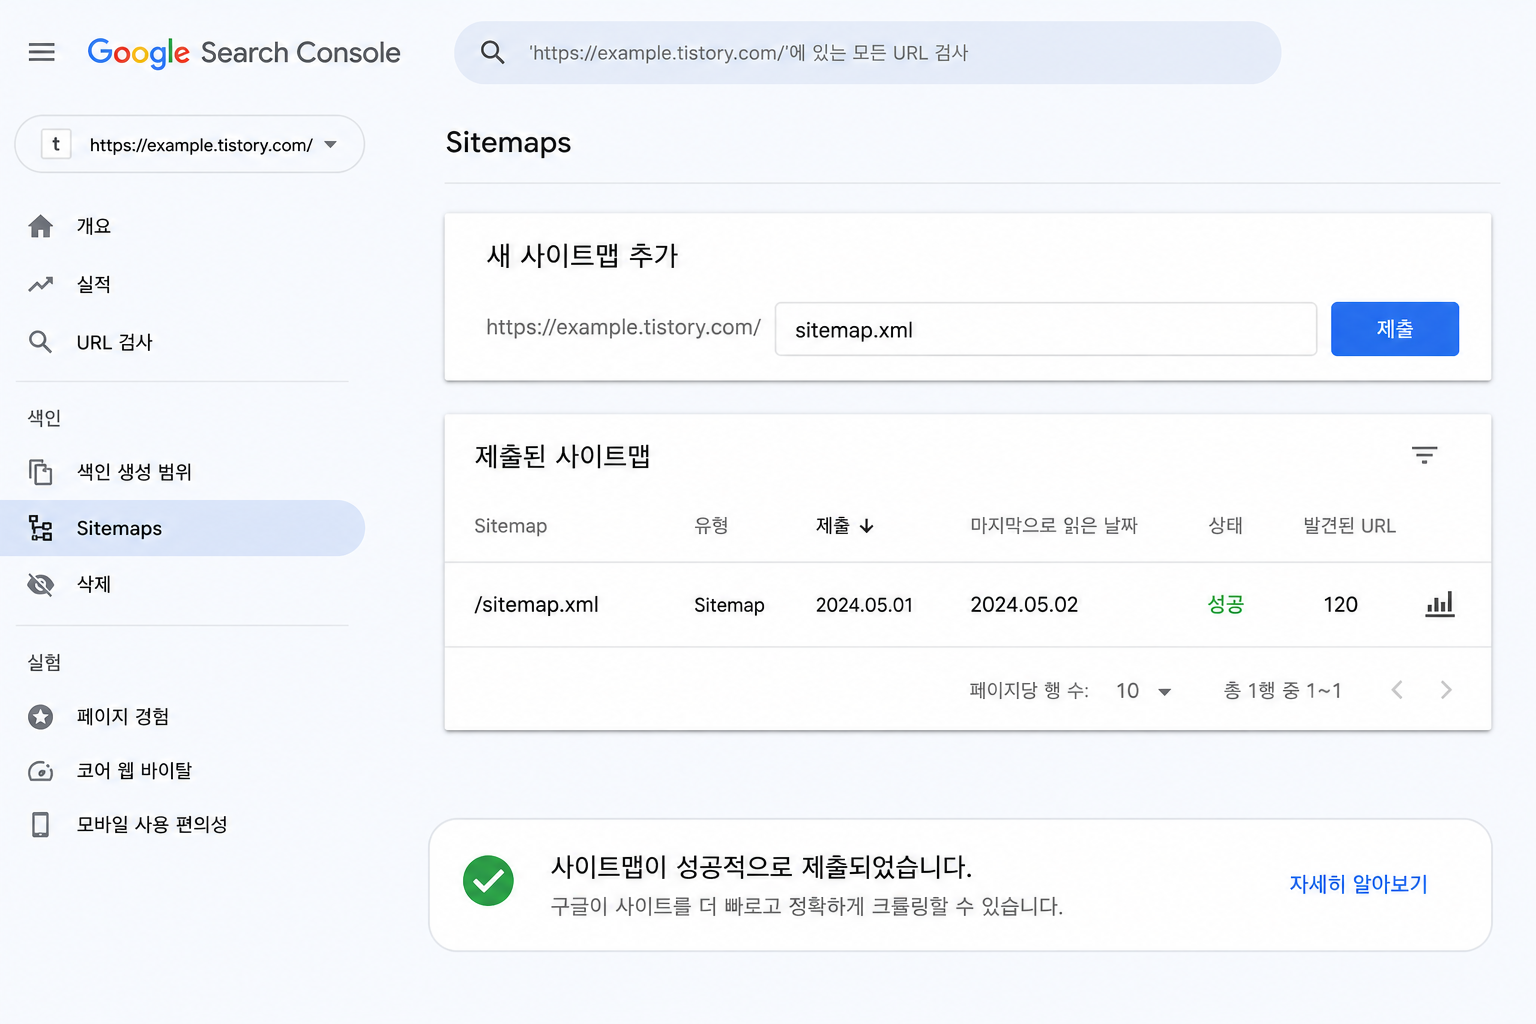The image size is (1536, 1024).
Task: Sort by the 상태 column header
Action: click(x=1225, y=526)
